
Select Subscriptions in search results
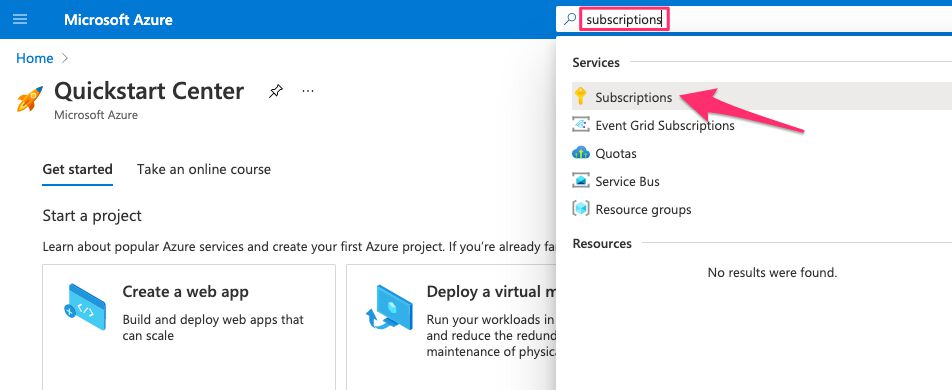point(762,97)
